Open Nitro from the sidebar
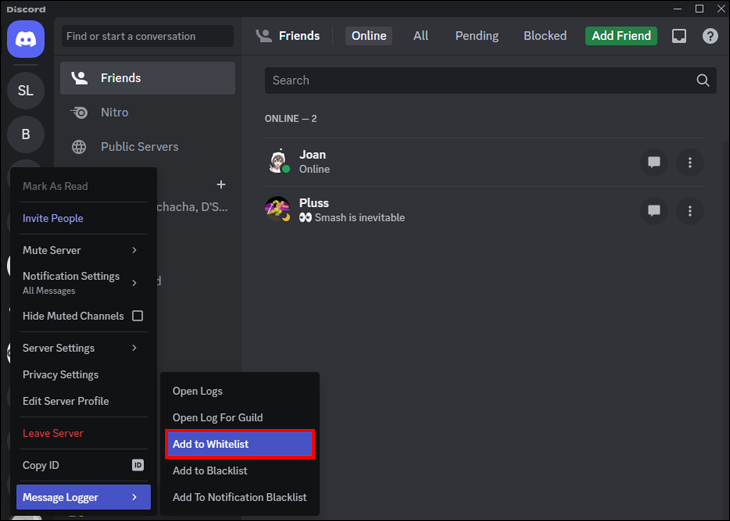 [114, 112]
